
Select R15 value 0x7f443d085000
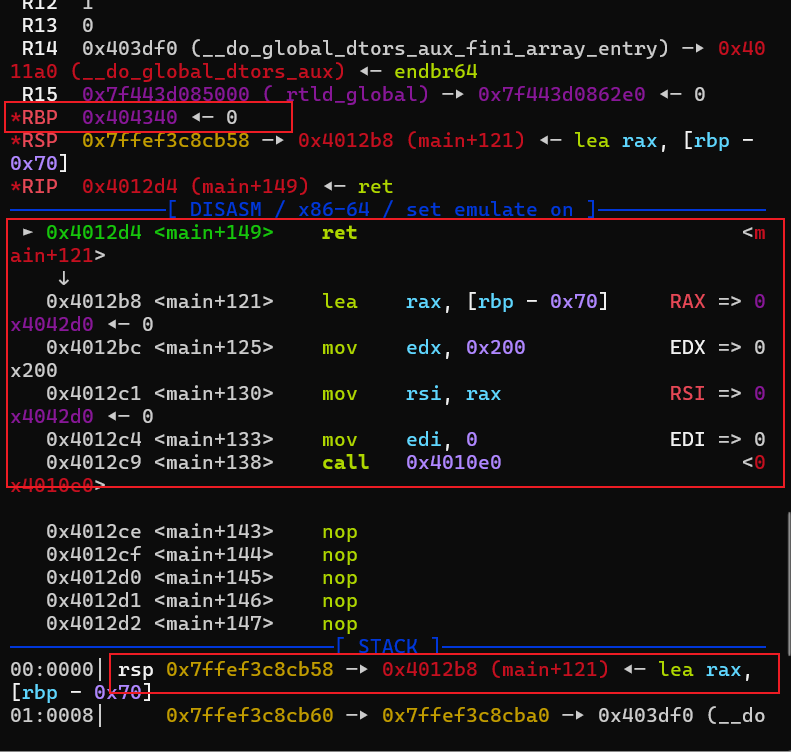pos(165,94)
